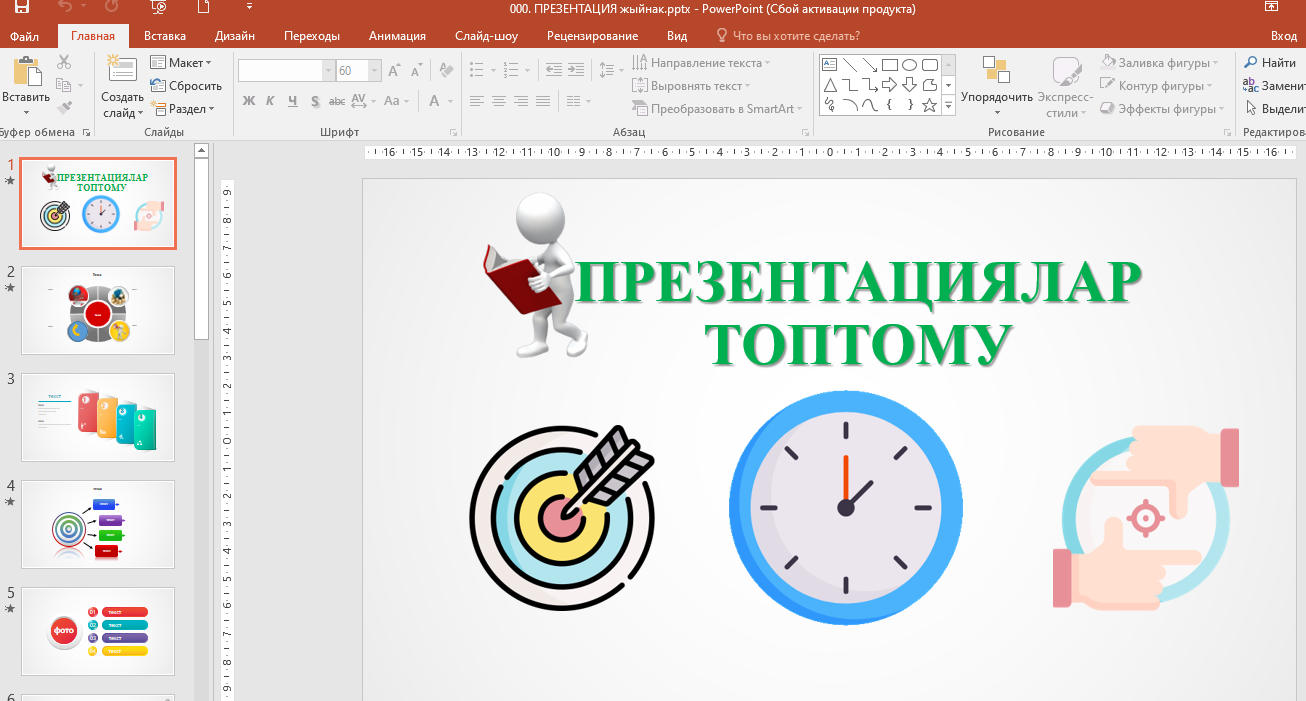The width and height of the screenshot is (1306, 701).
Task: Center align text
Action: click(499, 101)
